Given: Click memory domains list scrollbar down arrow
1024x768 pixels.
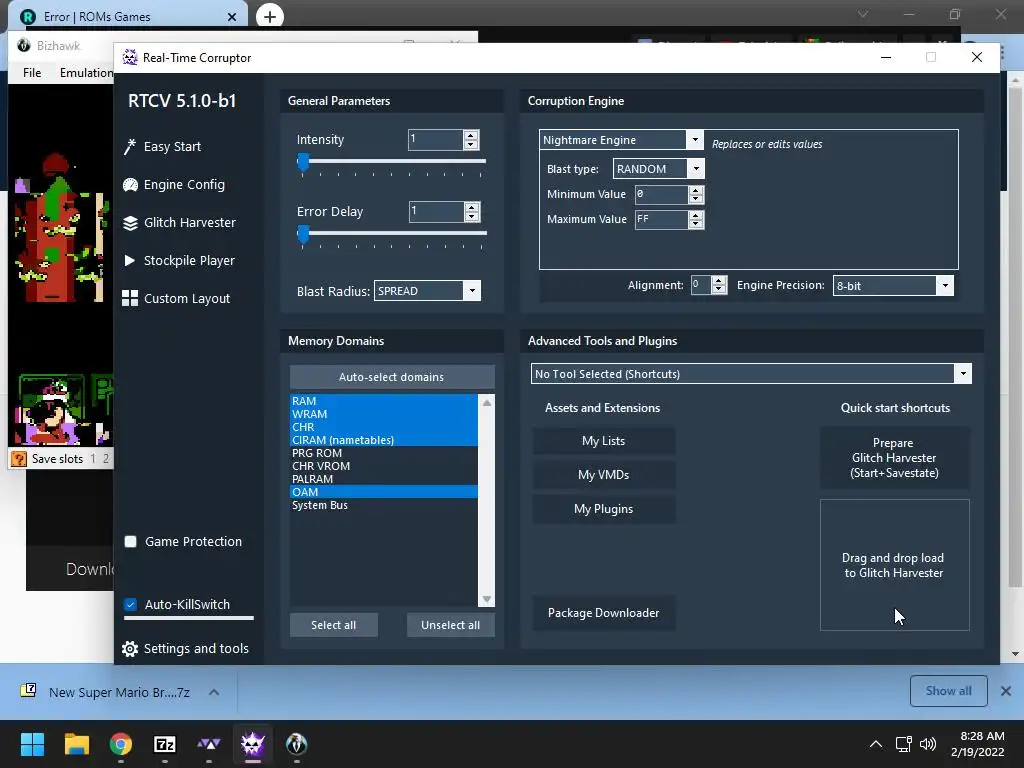Looking at the screenshot, I should click(x=487, y=599).
